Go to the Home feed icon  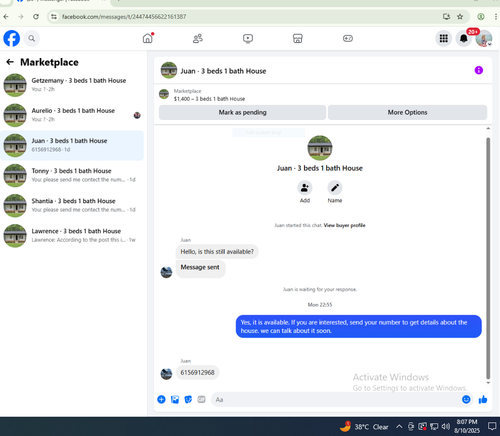click(148, 38)
